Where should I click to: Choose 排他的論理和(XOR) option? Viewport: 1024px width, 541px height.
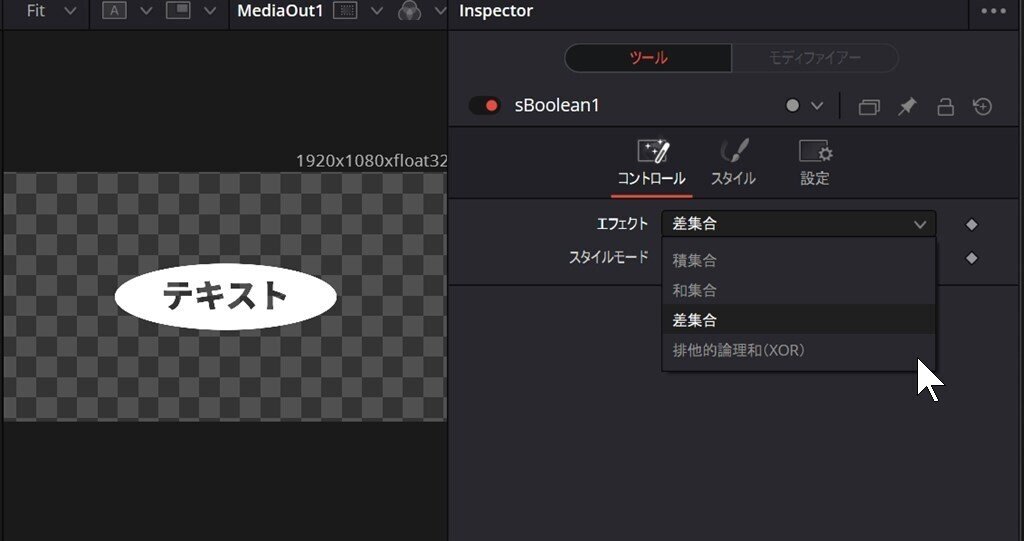799,350
